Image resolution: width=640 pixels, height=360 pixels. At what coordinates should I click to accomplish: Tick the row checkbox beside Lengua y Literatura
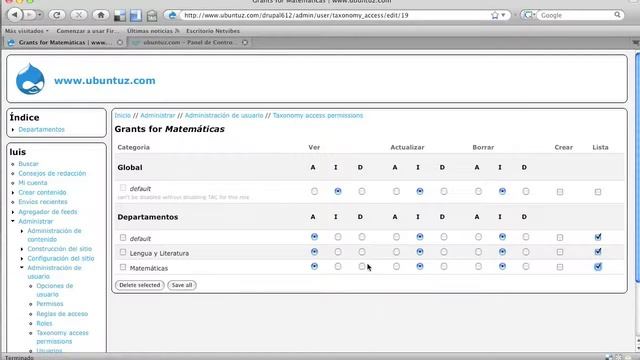click(x=123, y=252)
